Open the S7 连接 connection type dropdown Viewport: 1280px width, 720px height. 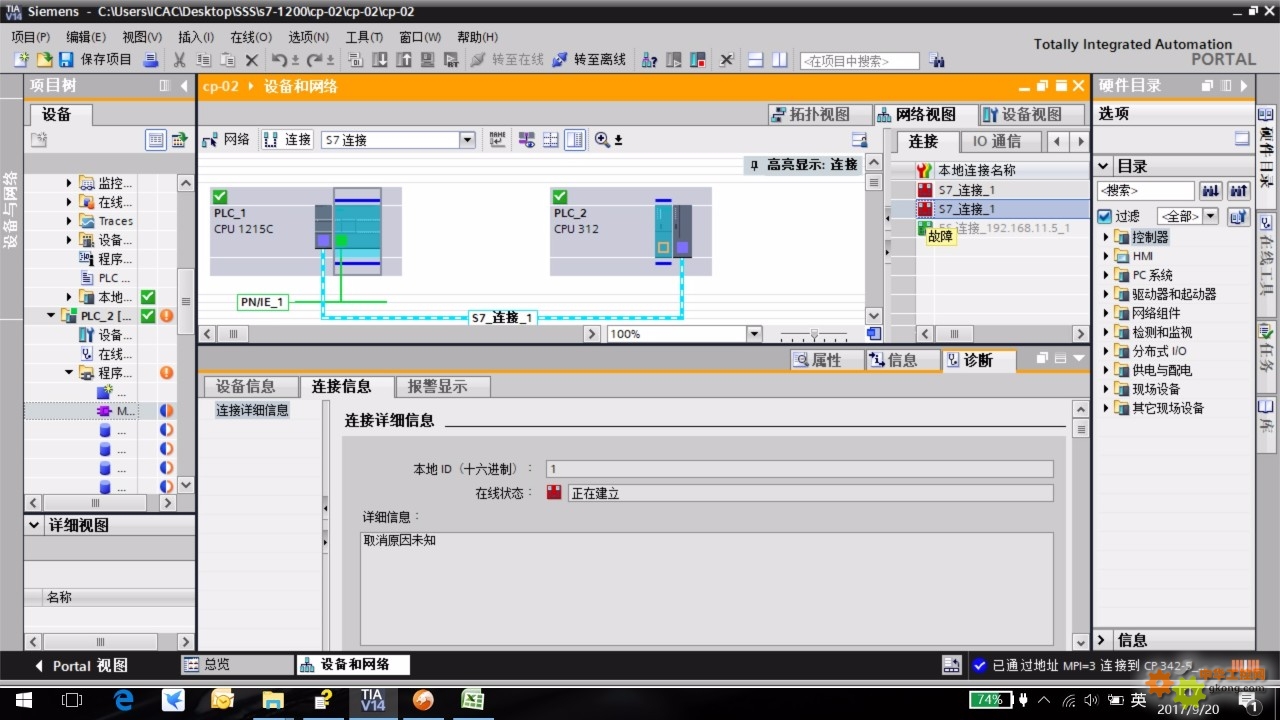click(x=467, y=140)
